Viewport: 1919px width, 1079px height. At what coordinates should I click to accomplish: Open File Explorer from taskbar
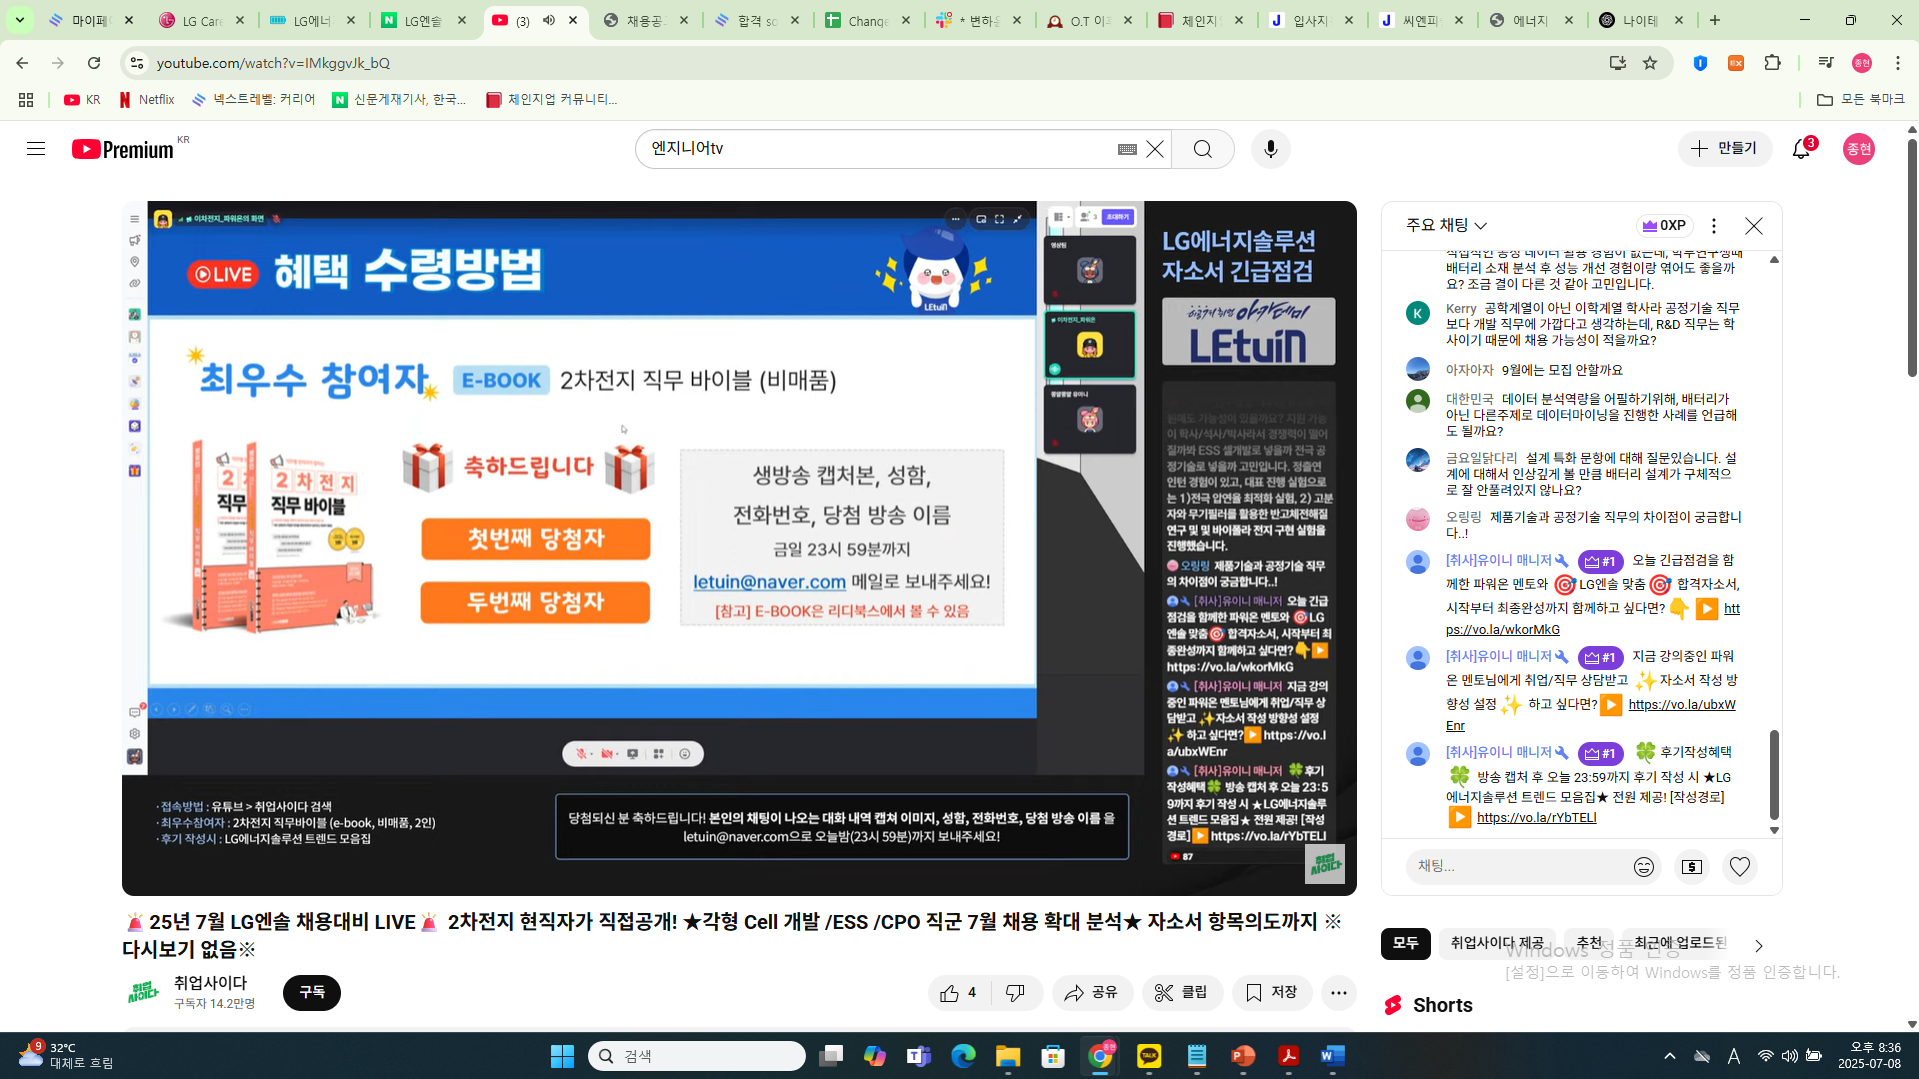1007,1056
